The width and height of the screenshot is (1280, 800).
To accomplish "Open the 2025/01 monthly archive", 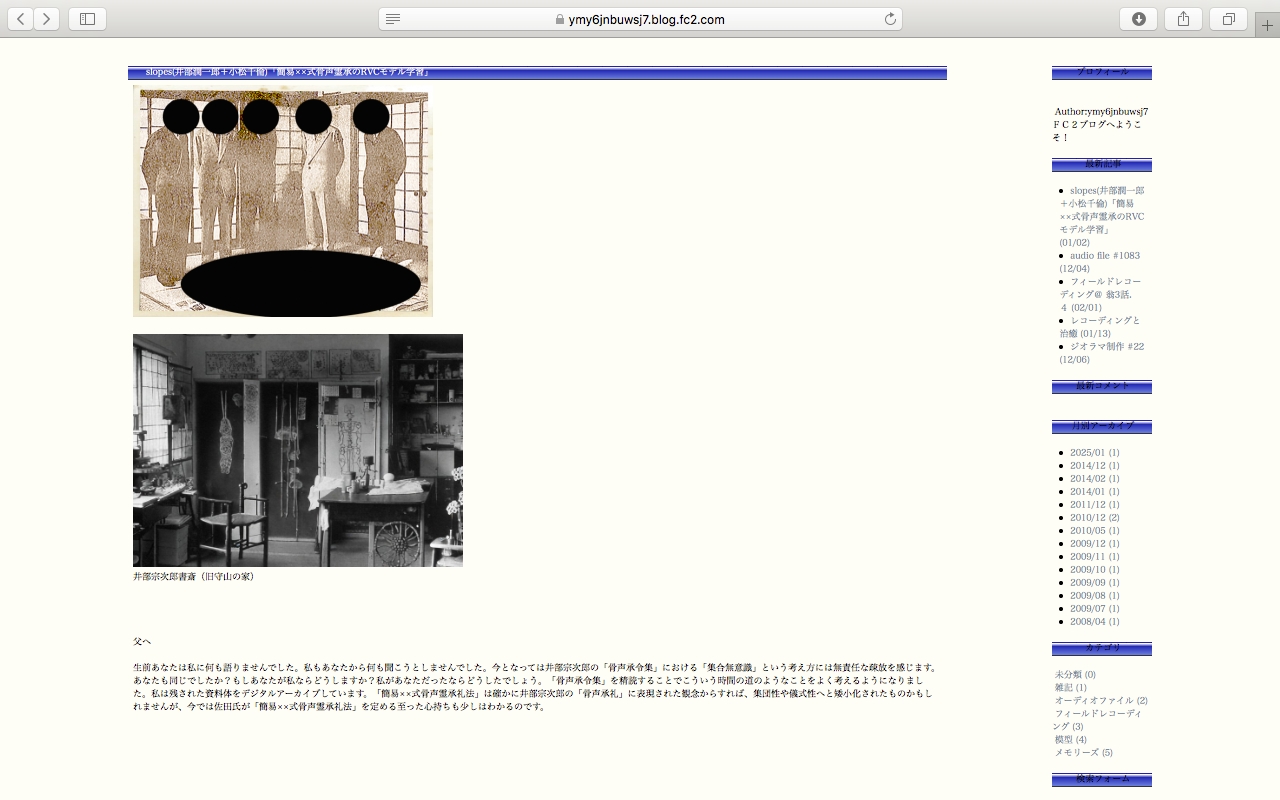I will (x=1087, y=453).
